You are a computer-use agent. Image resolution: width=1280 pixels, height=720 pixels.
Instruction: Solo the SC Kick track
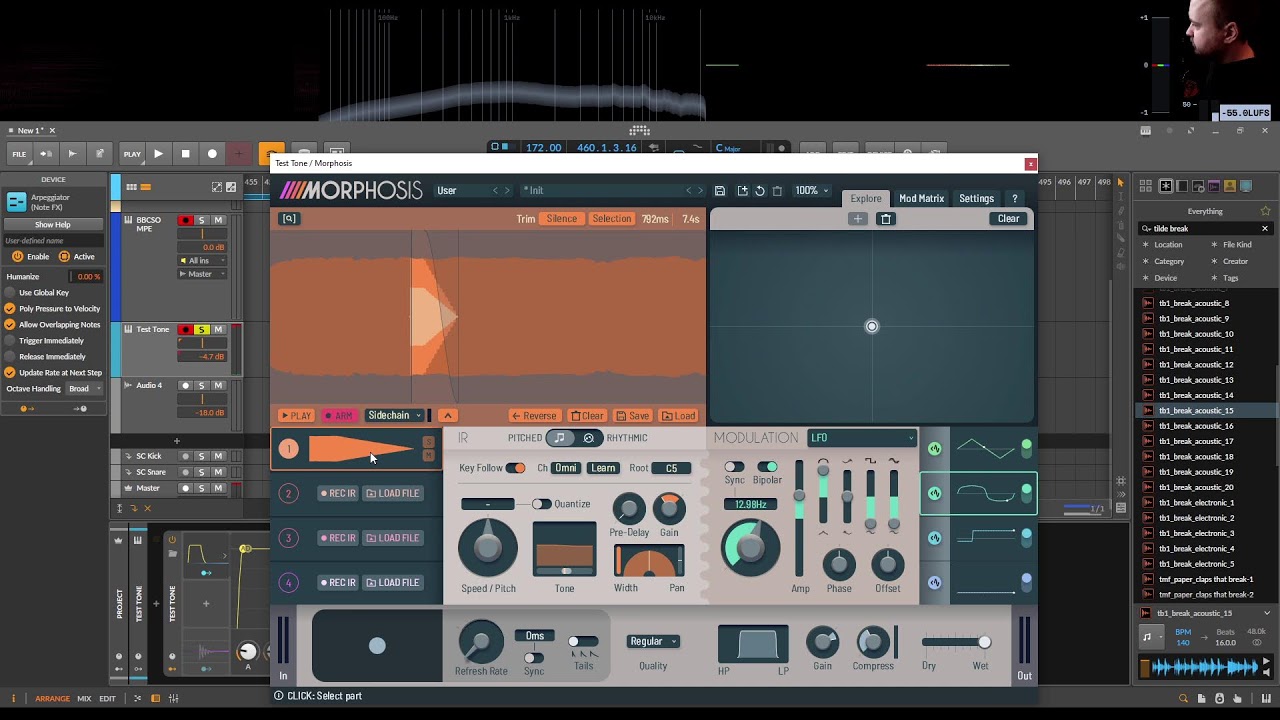click(202, 456)
